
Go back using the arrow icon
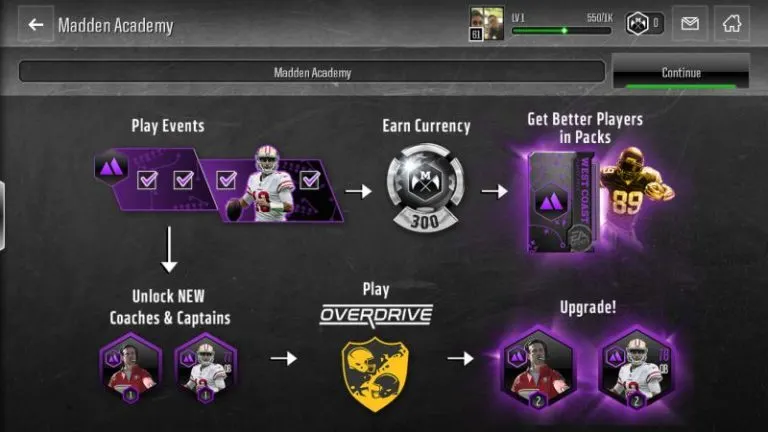(x=36, y=24)
